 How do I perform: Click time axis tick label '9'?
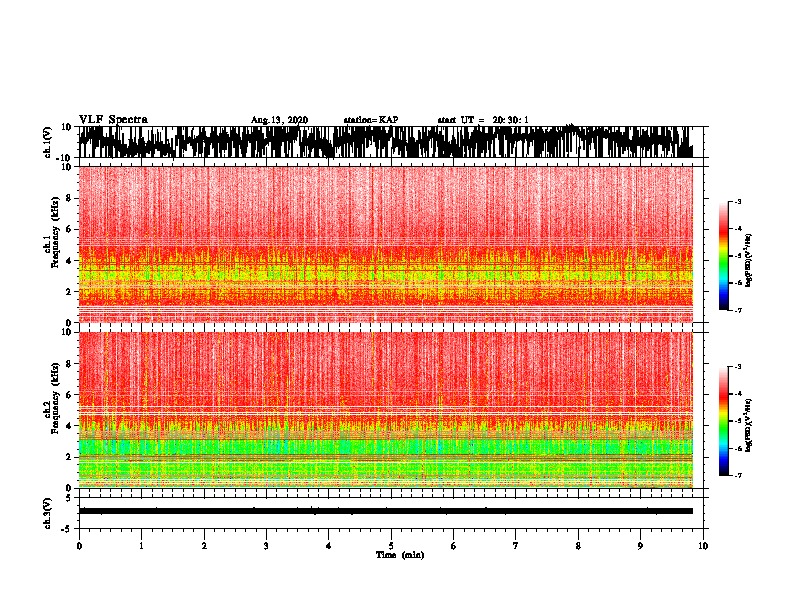(640, 546)
